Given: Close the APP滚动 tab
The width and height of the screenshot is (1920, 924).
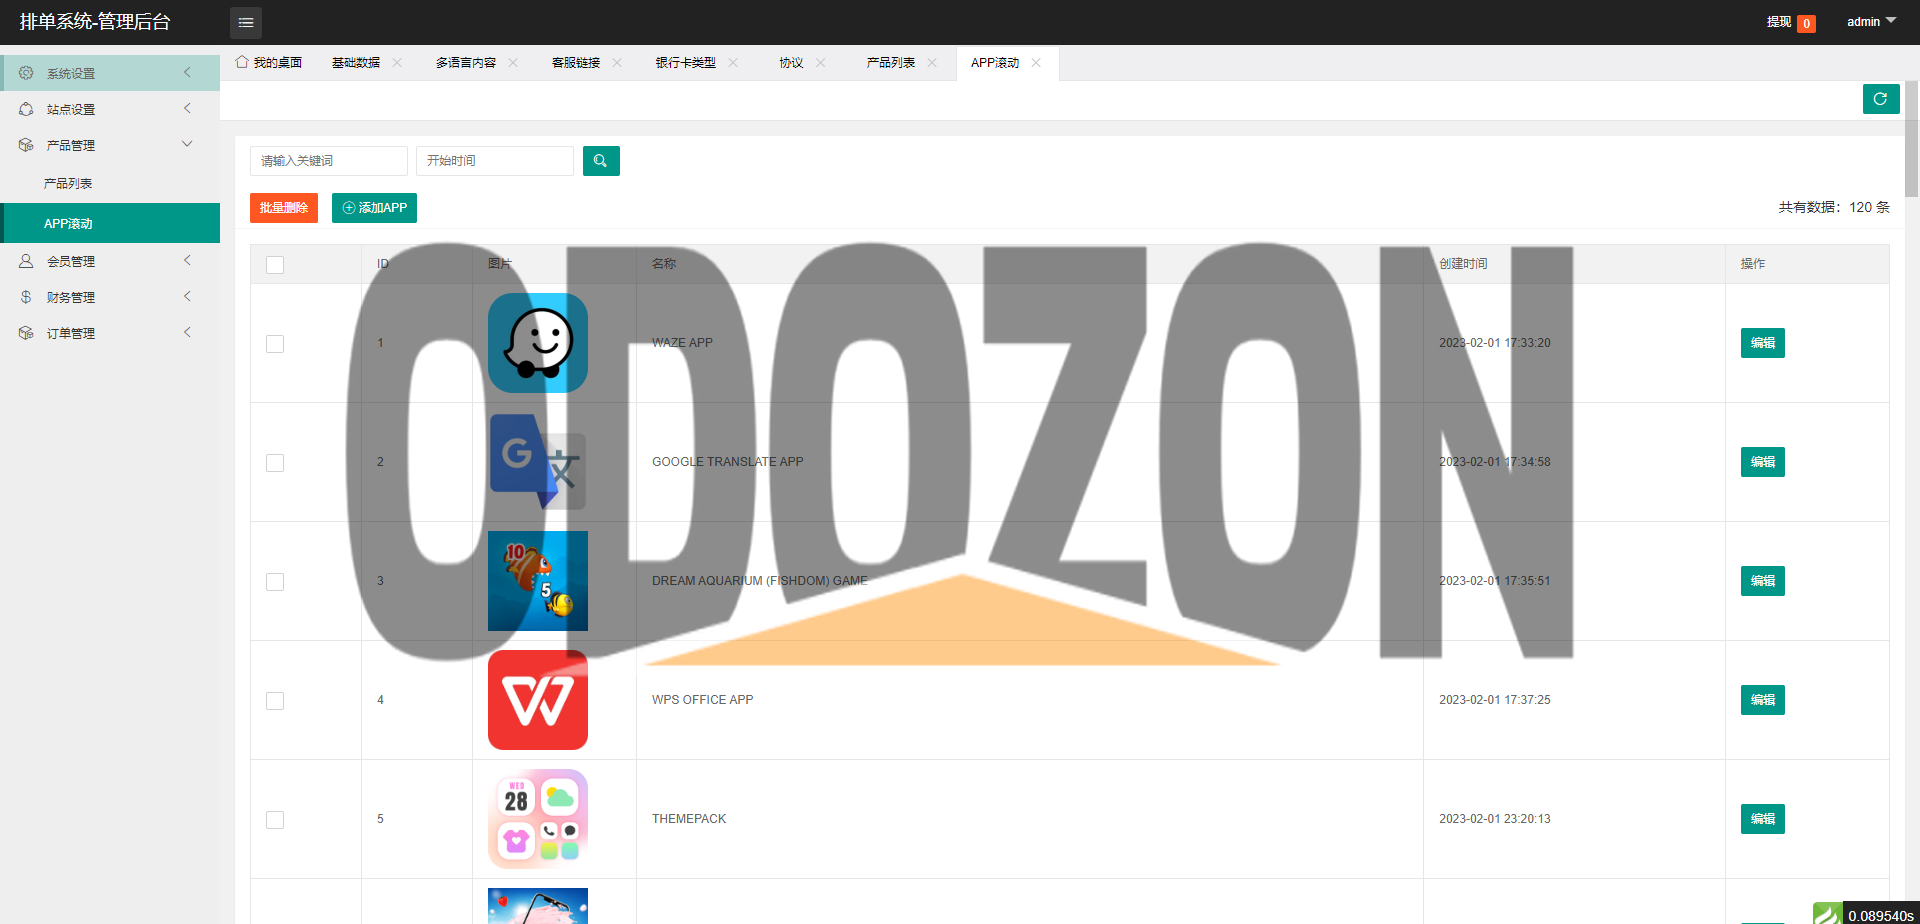Looking at the screenshot, I should (1036, 62).
